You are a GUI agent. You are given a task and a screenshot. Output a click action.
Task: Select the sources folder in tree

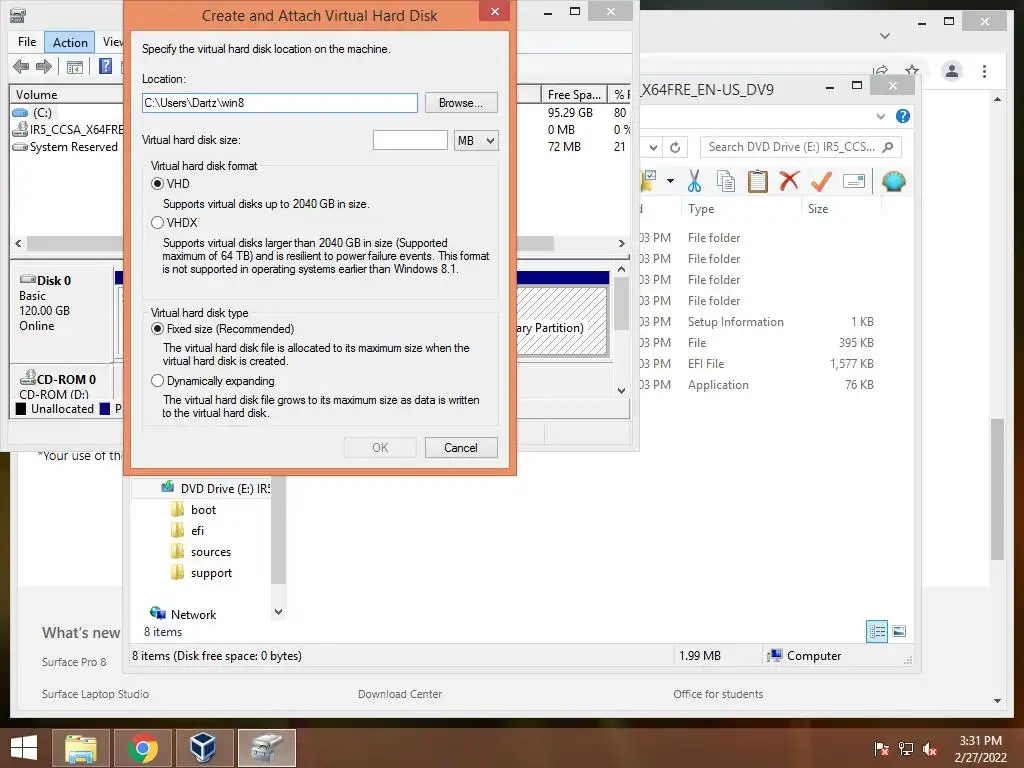point(210,552)
